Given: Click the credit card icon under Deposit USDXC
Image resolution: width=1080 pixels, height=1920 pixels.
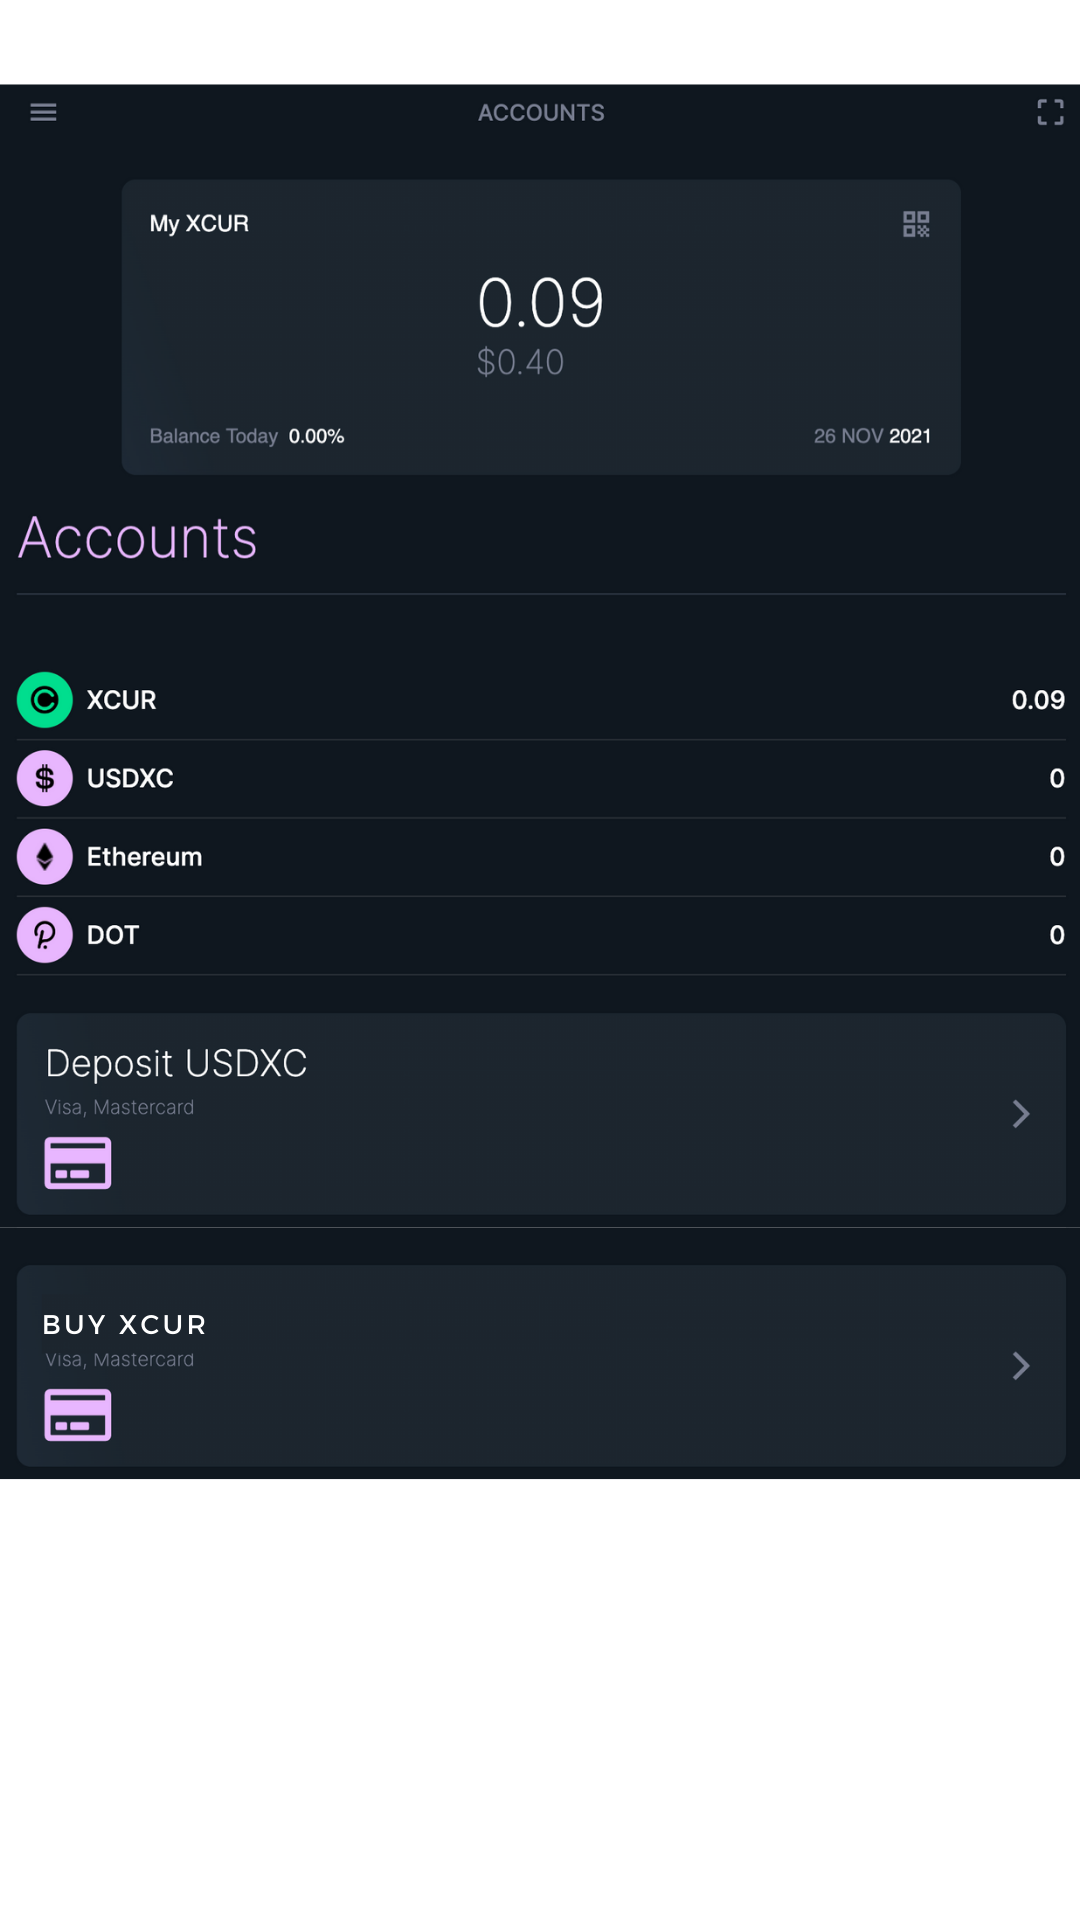Looking at the screenshot, I should pyautogui.click(x=78, y=1162).
